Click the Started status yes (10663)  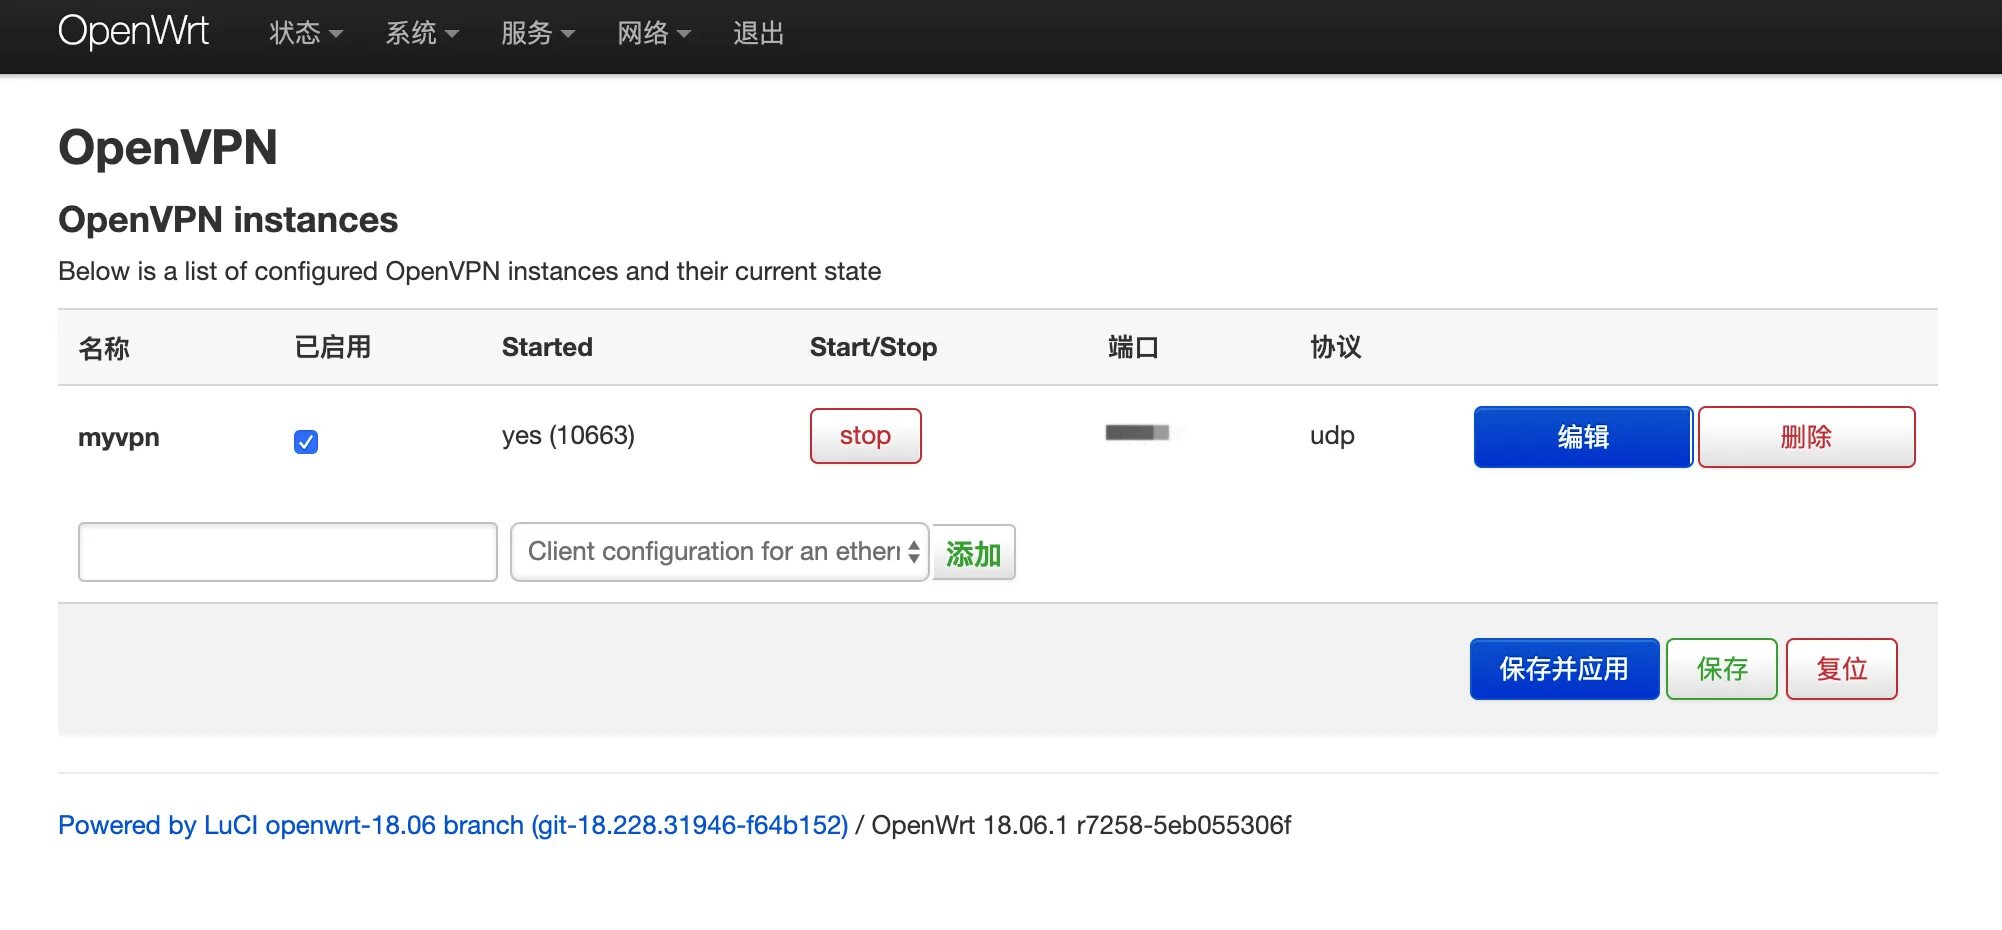[568, 436]
